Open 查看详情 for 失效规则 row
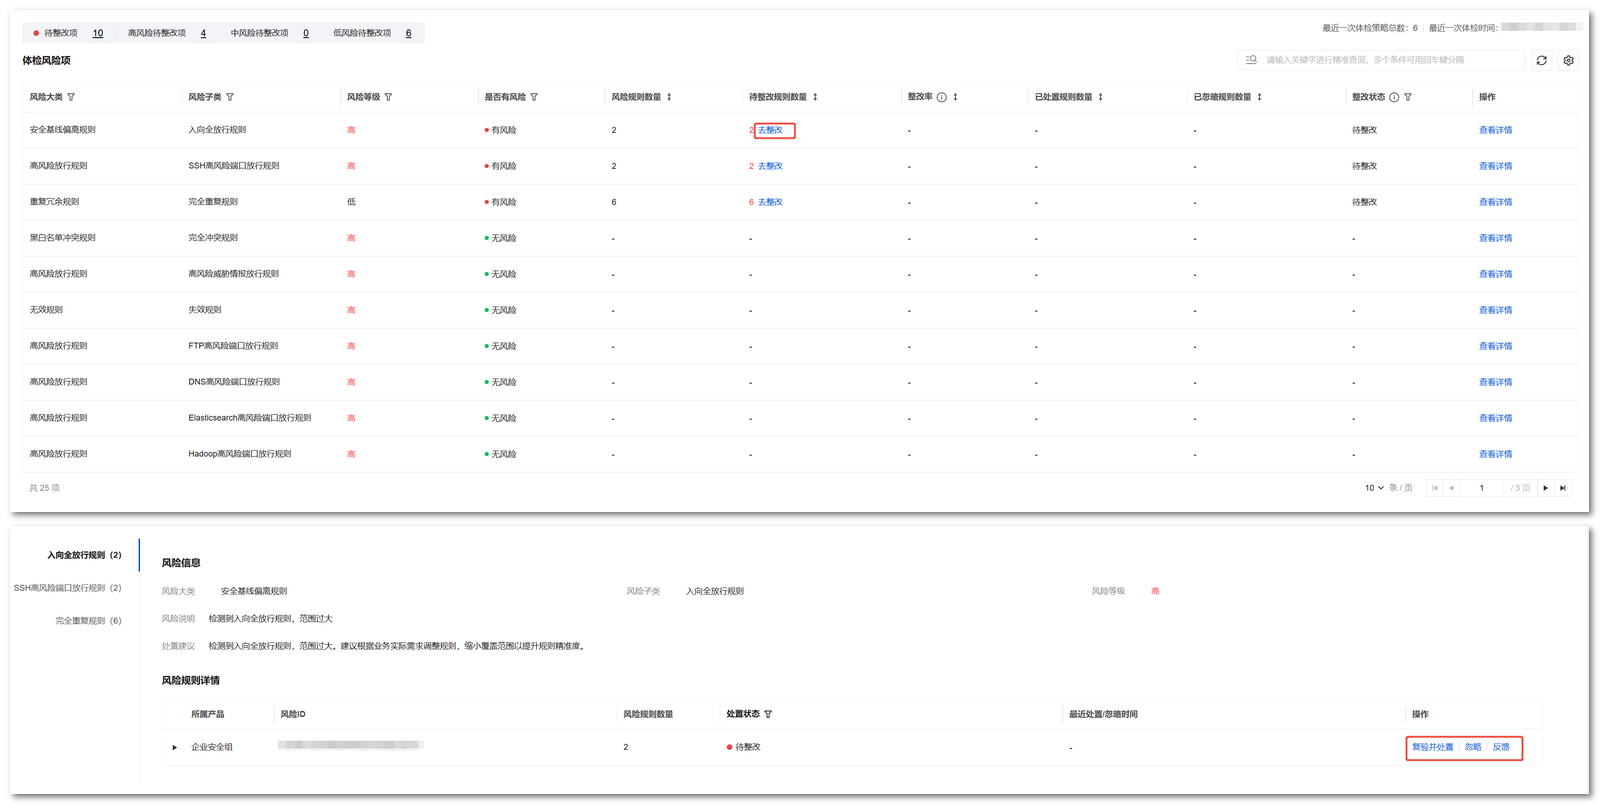 click(x=1496, y=310)
